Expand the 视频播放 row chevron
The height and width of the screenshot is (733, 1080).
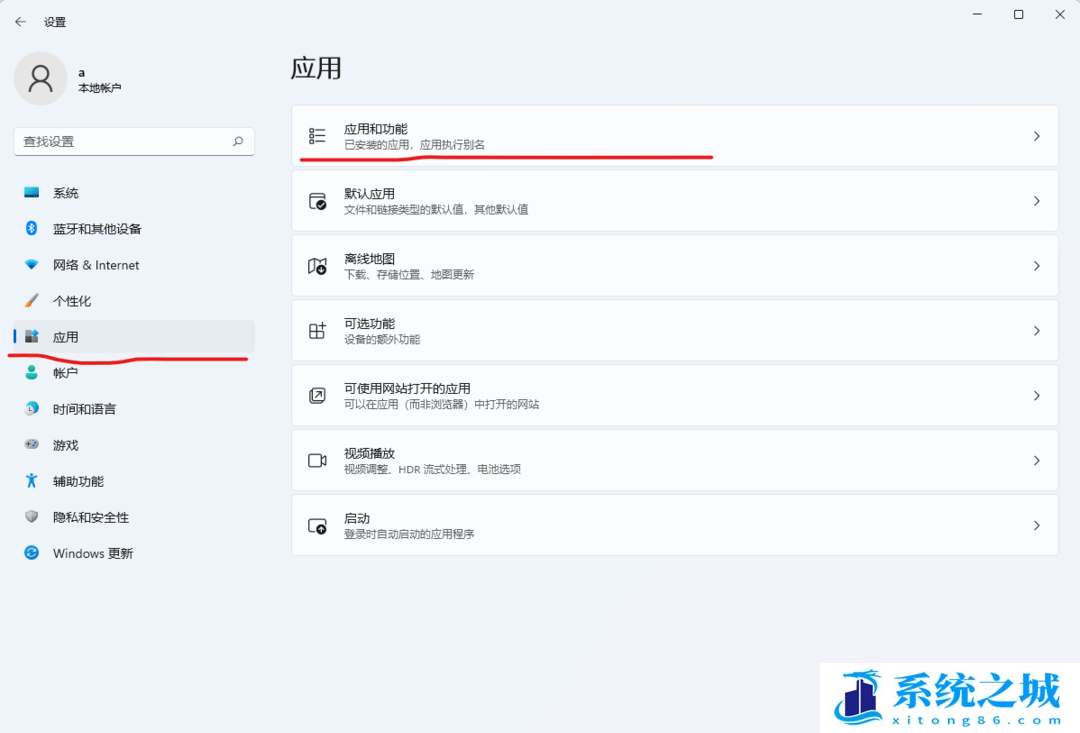1036,460
